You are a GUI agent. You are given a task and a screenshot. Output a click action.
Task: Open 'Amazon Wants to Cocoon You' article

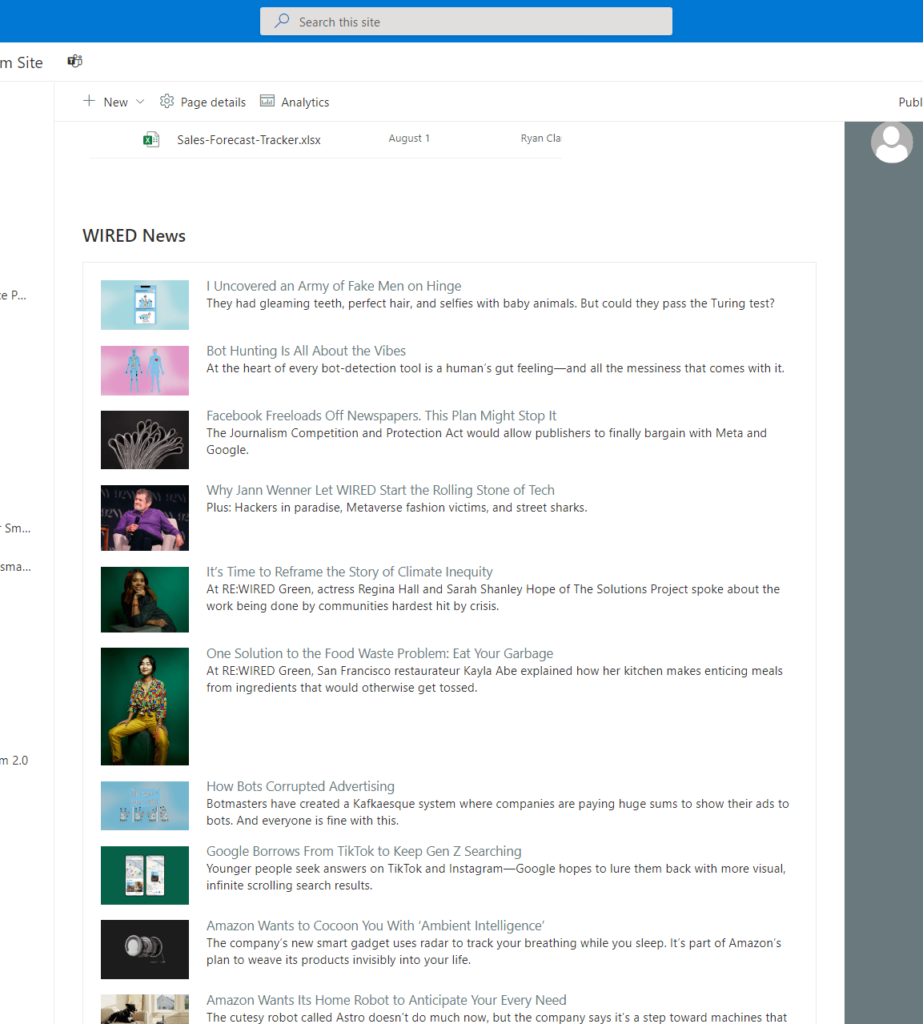pyautogui.click(x=376, y=925)
